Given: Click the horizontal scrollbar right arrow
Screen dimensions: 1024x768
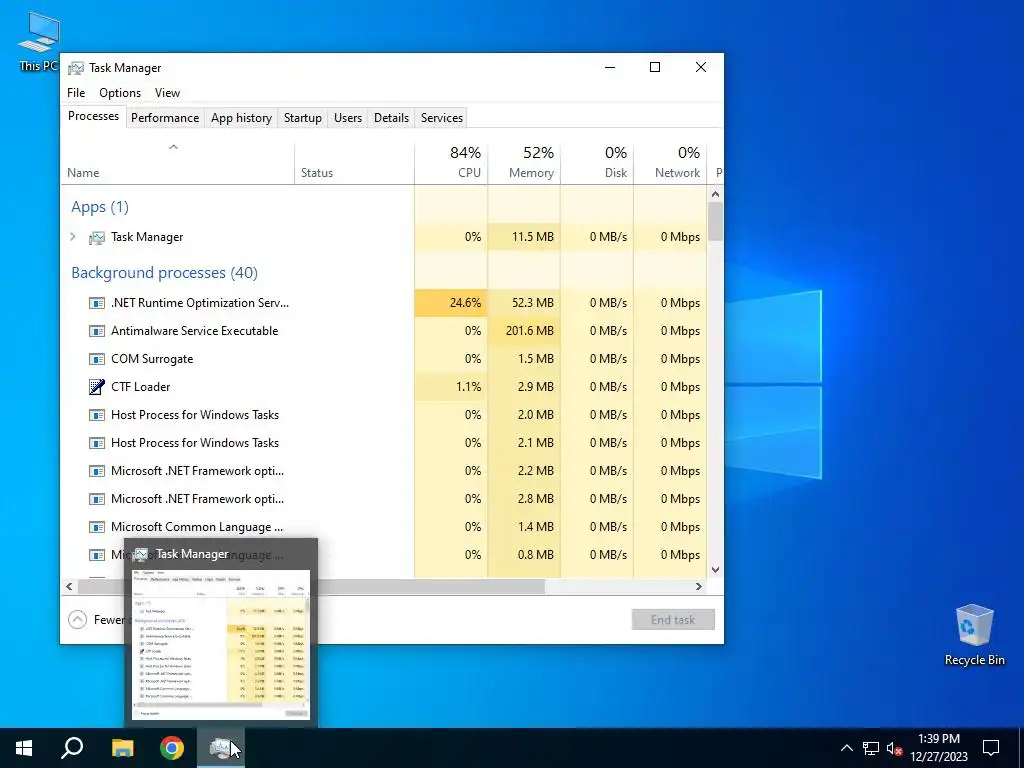Looking at the screenshot, I should (699, 586).
